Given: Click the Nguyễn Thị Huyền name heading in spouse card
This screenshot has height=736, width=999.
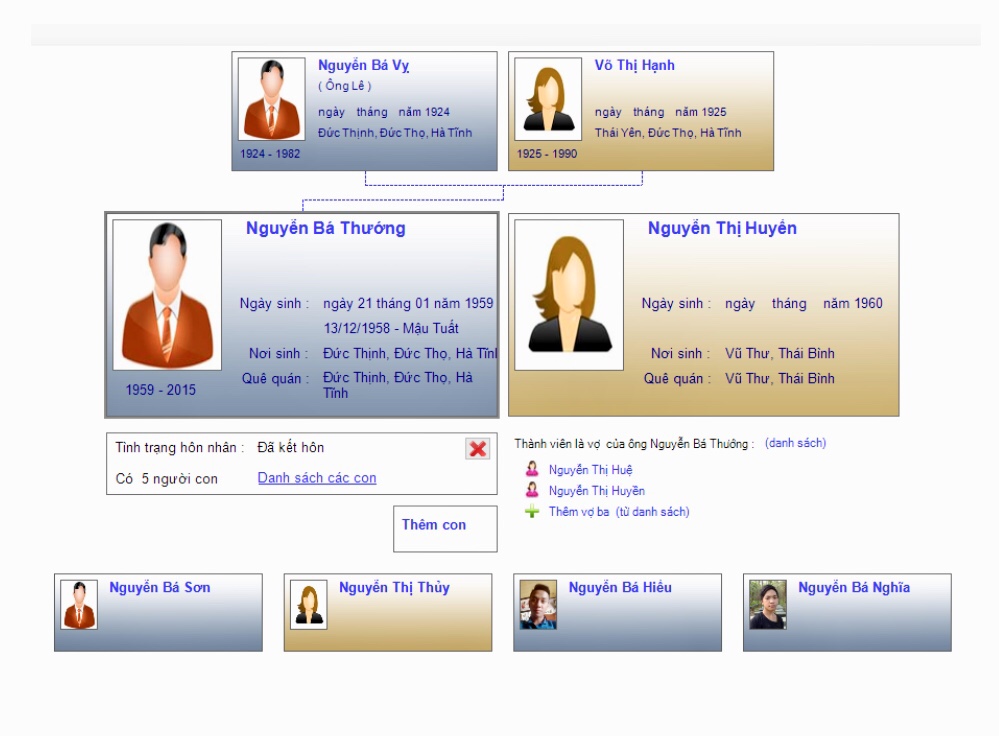Looking at the screenshot, I should tap(722, 228).
